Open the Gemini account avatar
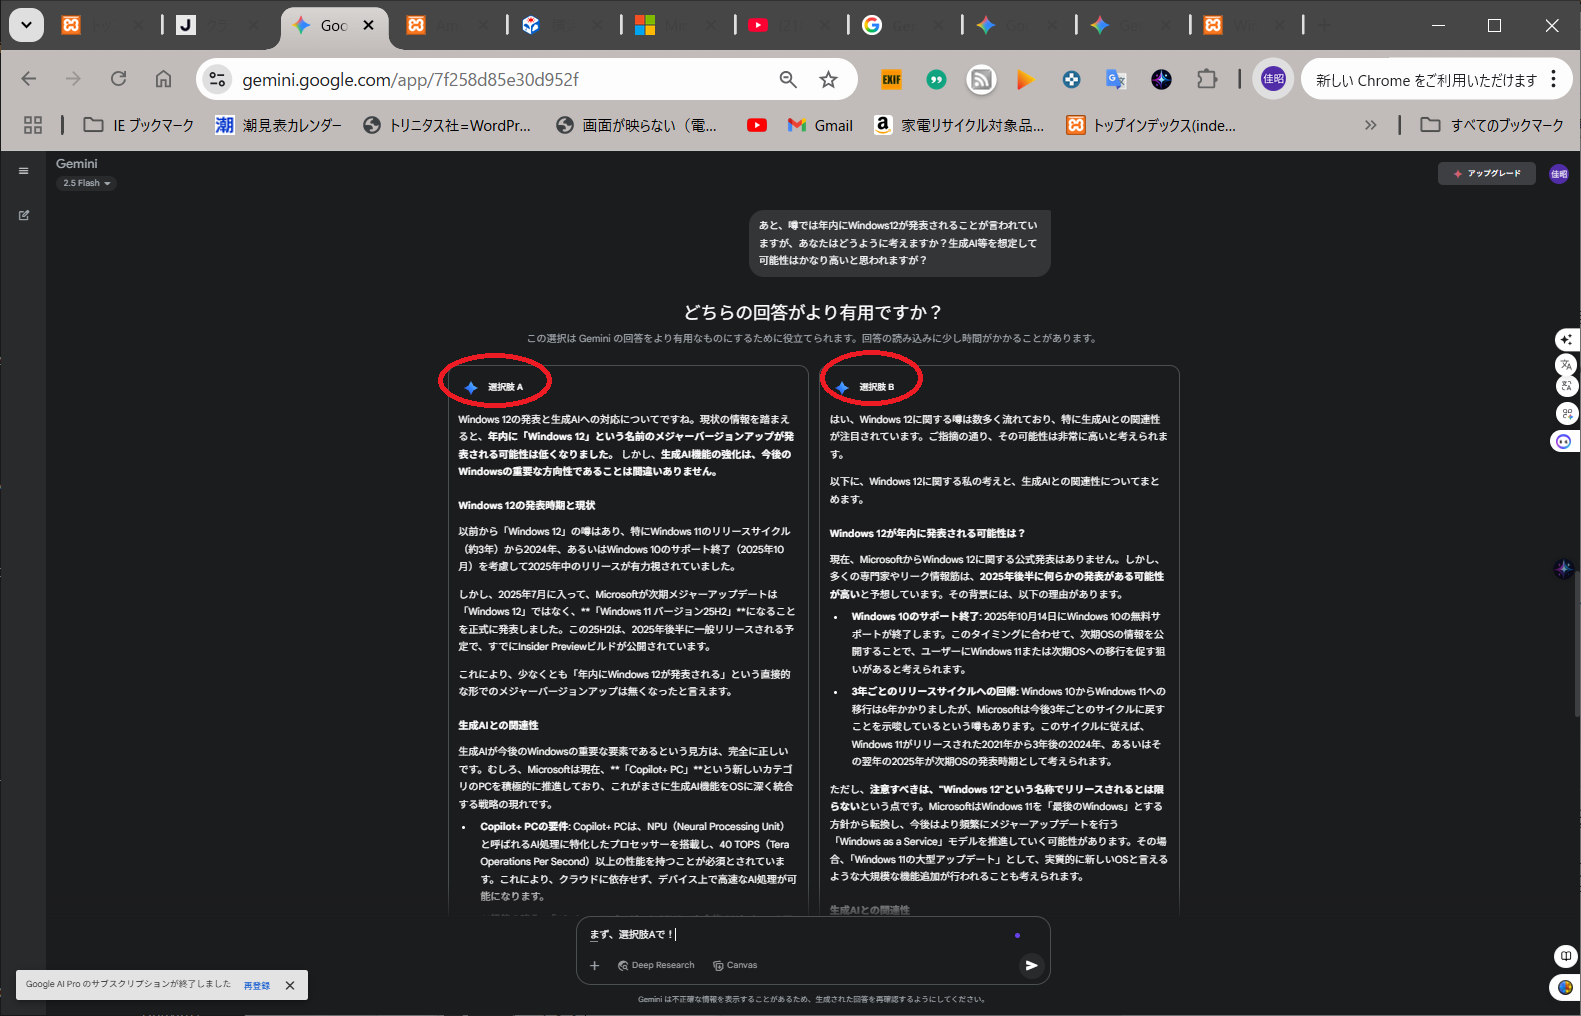 [x=1559, y=174]
